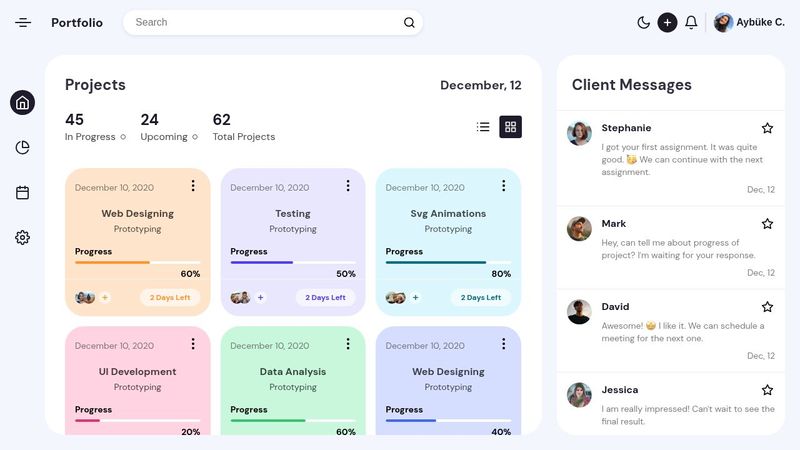Open options menu on Svg Animations card

pyautogui.click(x=504, y=186)
